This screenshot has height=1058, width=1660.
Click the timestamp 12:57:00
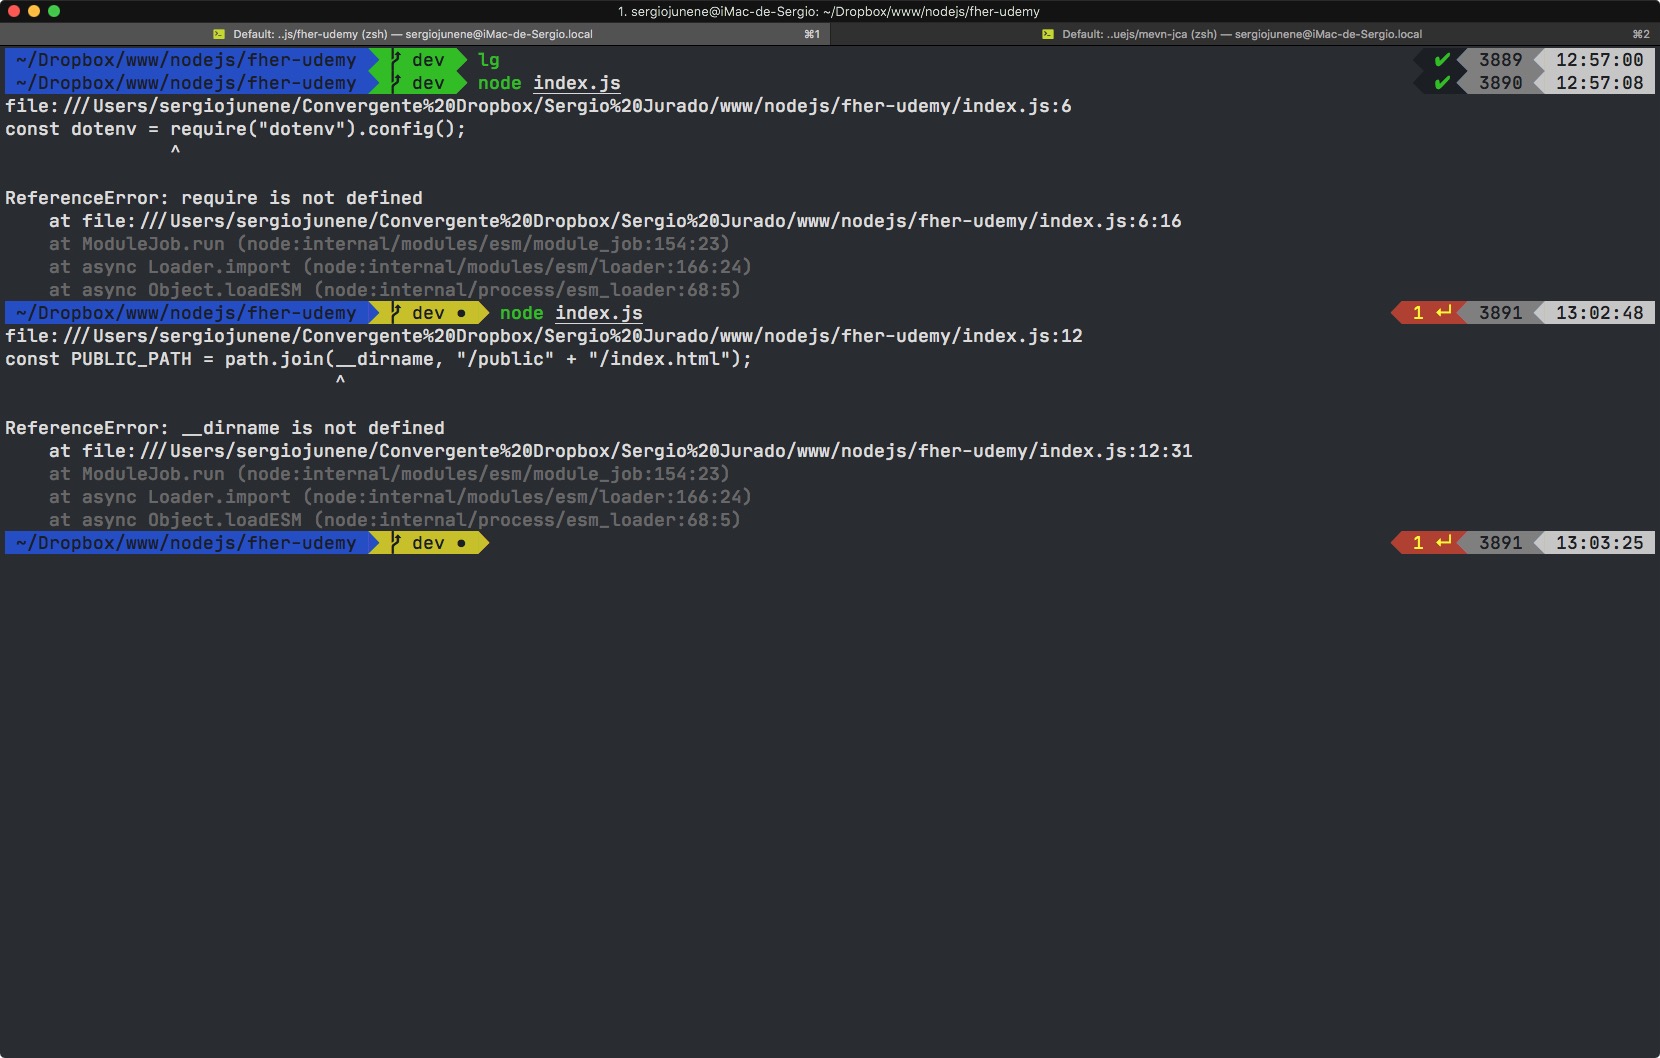[x=1600, y=60]
